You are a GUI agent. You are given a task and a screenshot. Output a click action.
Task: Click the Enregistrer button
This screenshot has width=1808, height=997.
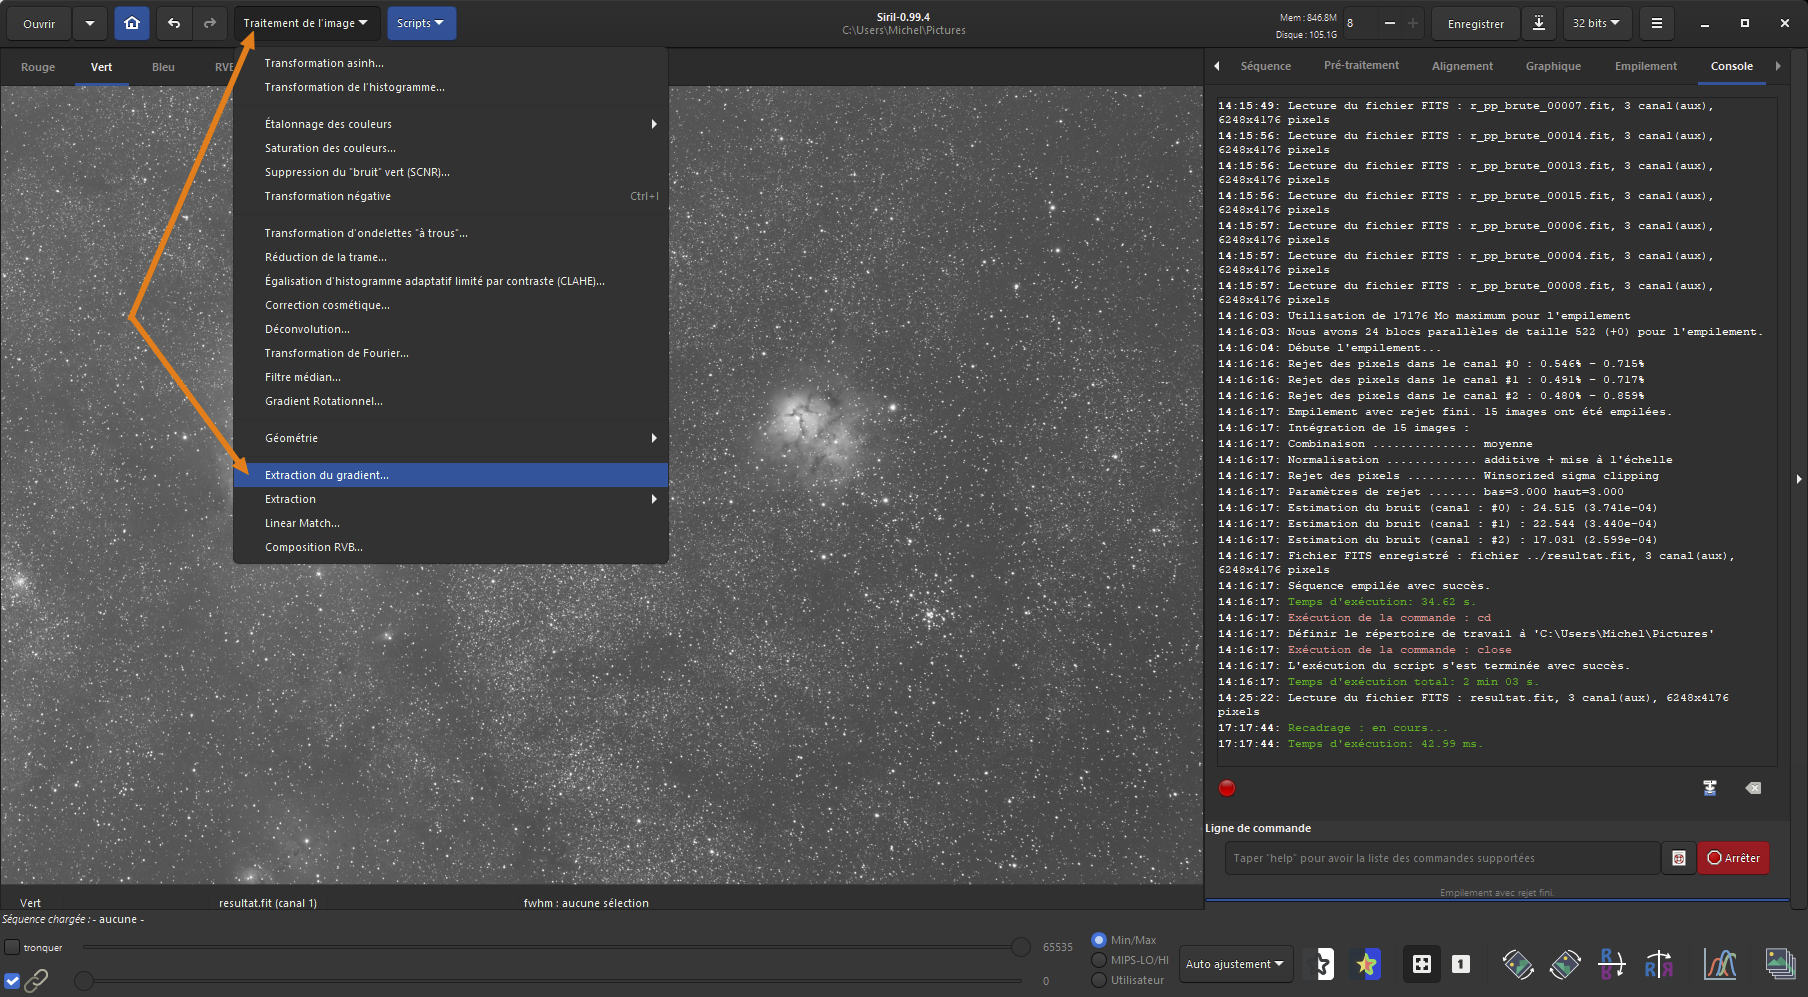point(1475,24)
